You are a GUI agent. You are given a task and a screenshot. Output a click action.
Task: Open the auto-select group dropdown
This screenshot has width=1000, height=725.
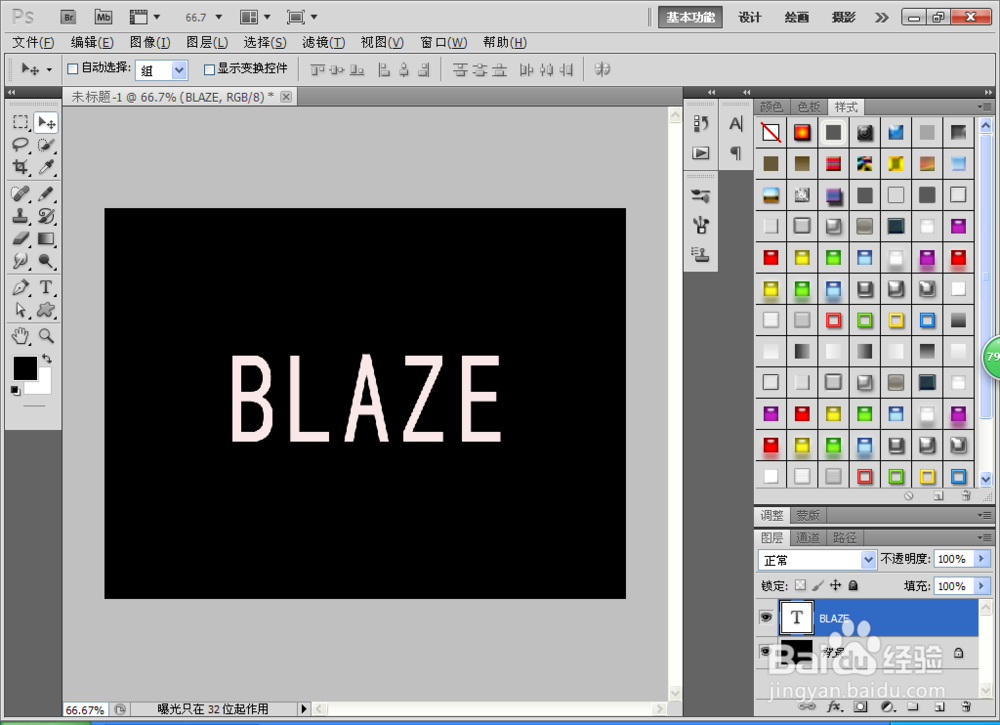click(179, 70)
